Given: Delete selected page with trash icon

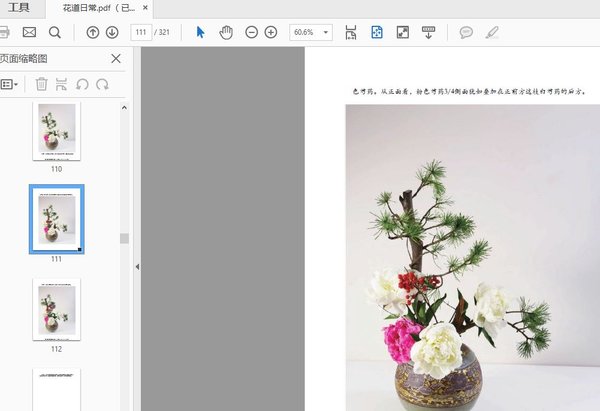Looking at the screenshot, I should coord(41,84).
